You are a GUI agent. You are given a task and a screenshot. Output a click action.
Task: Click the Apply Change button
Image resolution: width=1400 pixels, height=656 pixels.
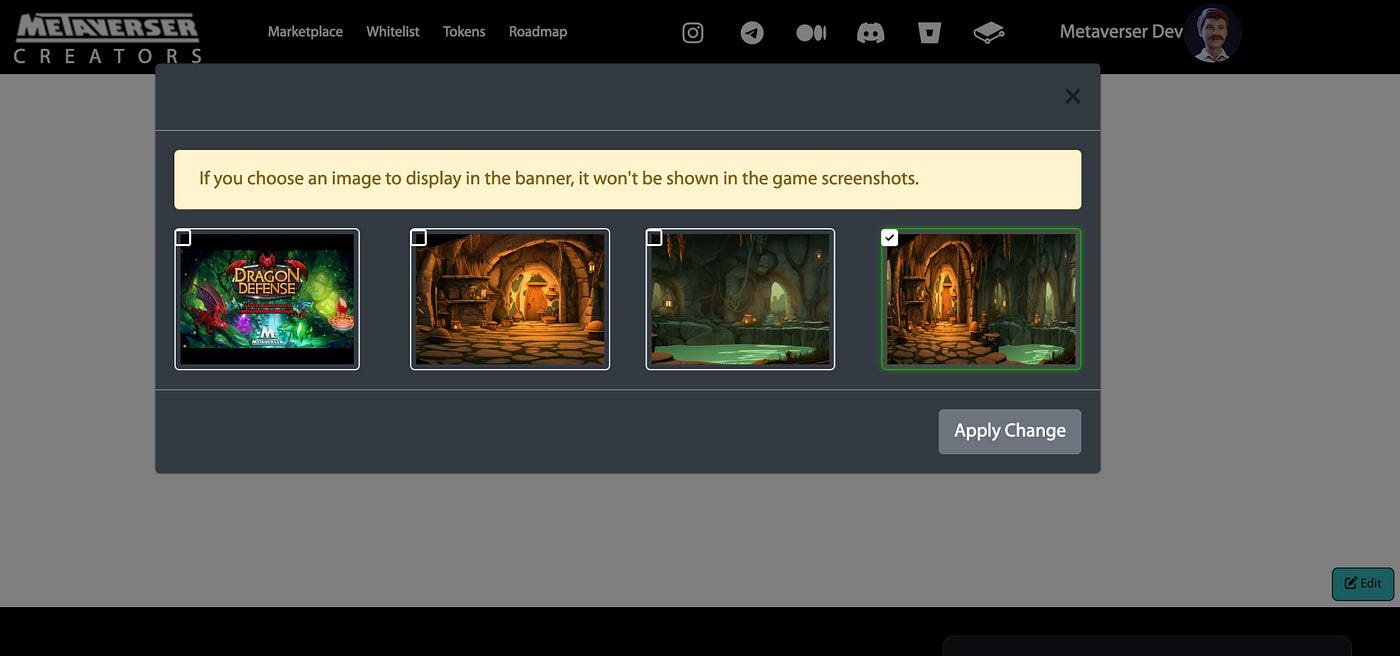pyautogui.click(x=1010, y=431)
